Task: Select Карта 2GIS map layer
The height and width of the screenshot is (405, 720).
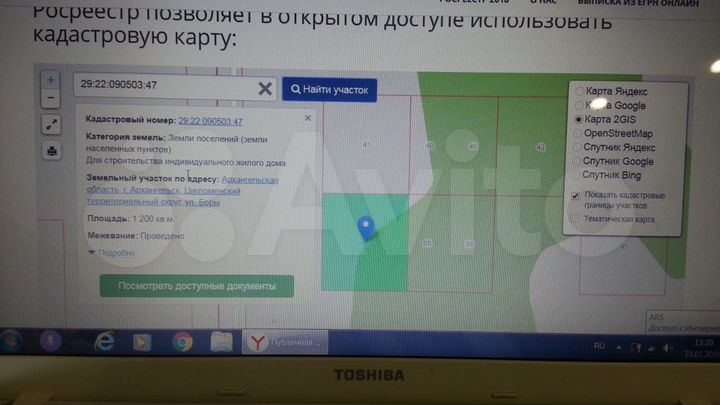Action: click(606, 119)
